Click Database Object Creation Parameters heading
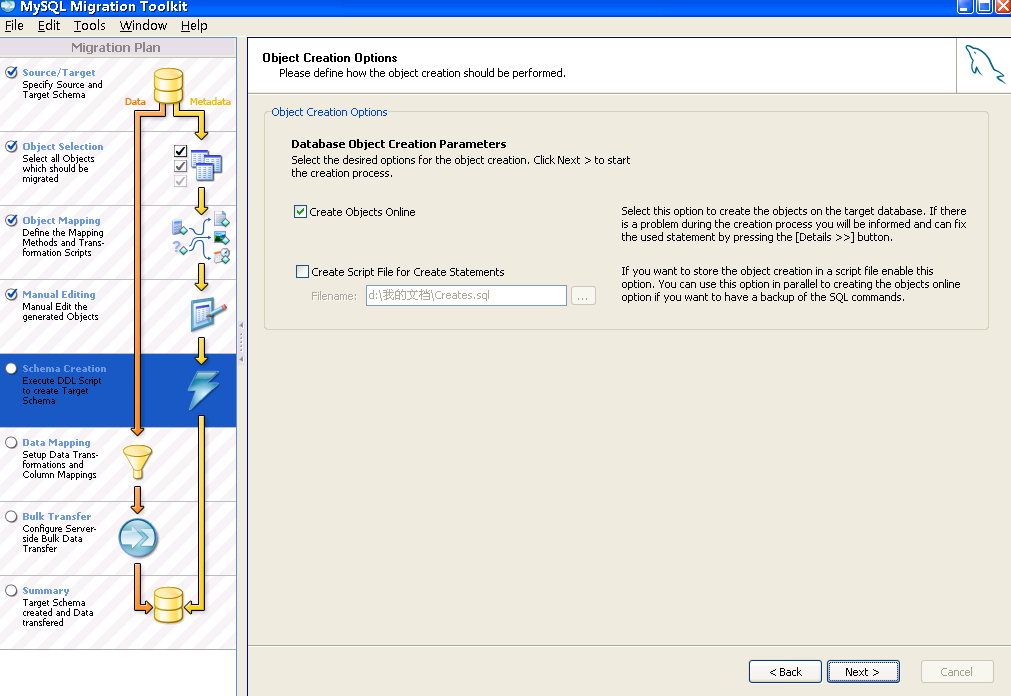The image size is (1011, 696). click(x=398, y=144)
